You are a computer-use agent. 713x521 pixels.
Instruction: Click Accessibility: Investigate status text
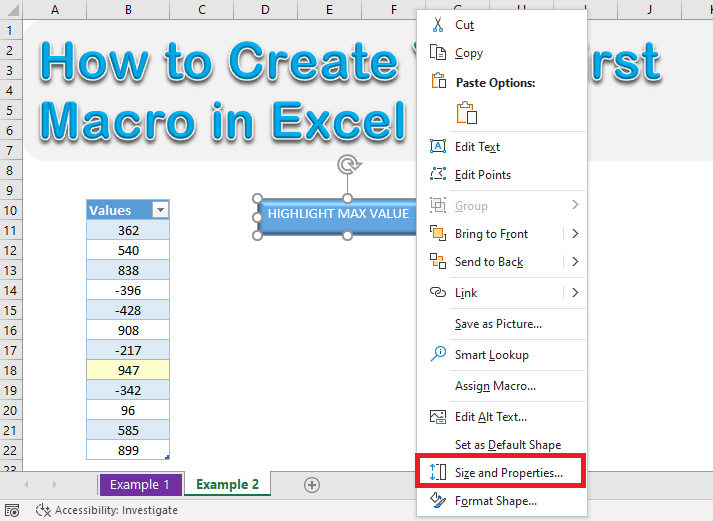coord(116,510)
